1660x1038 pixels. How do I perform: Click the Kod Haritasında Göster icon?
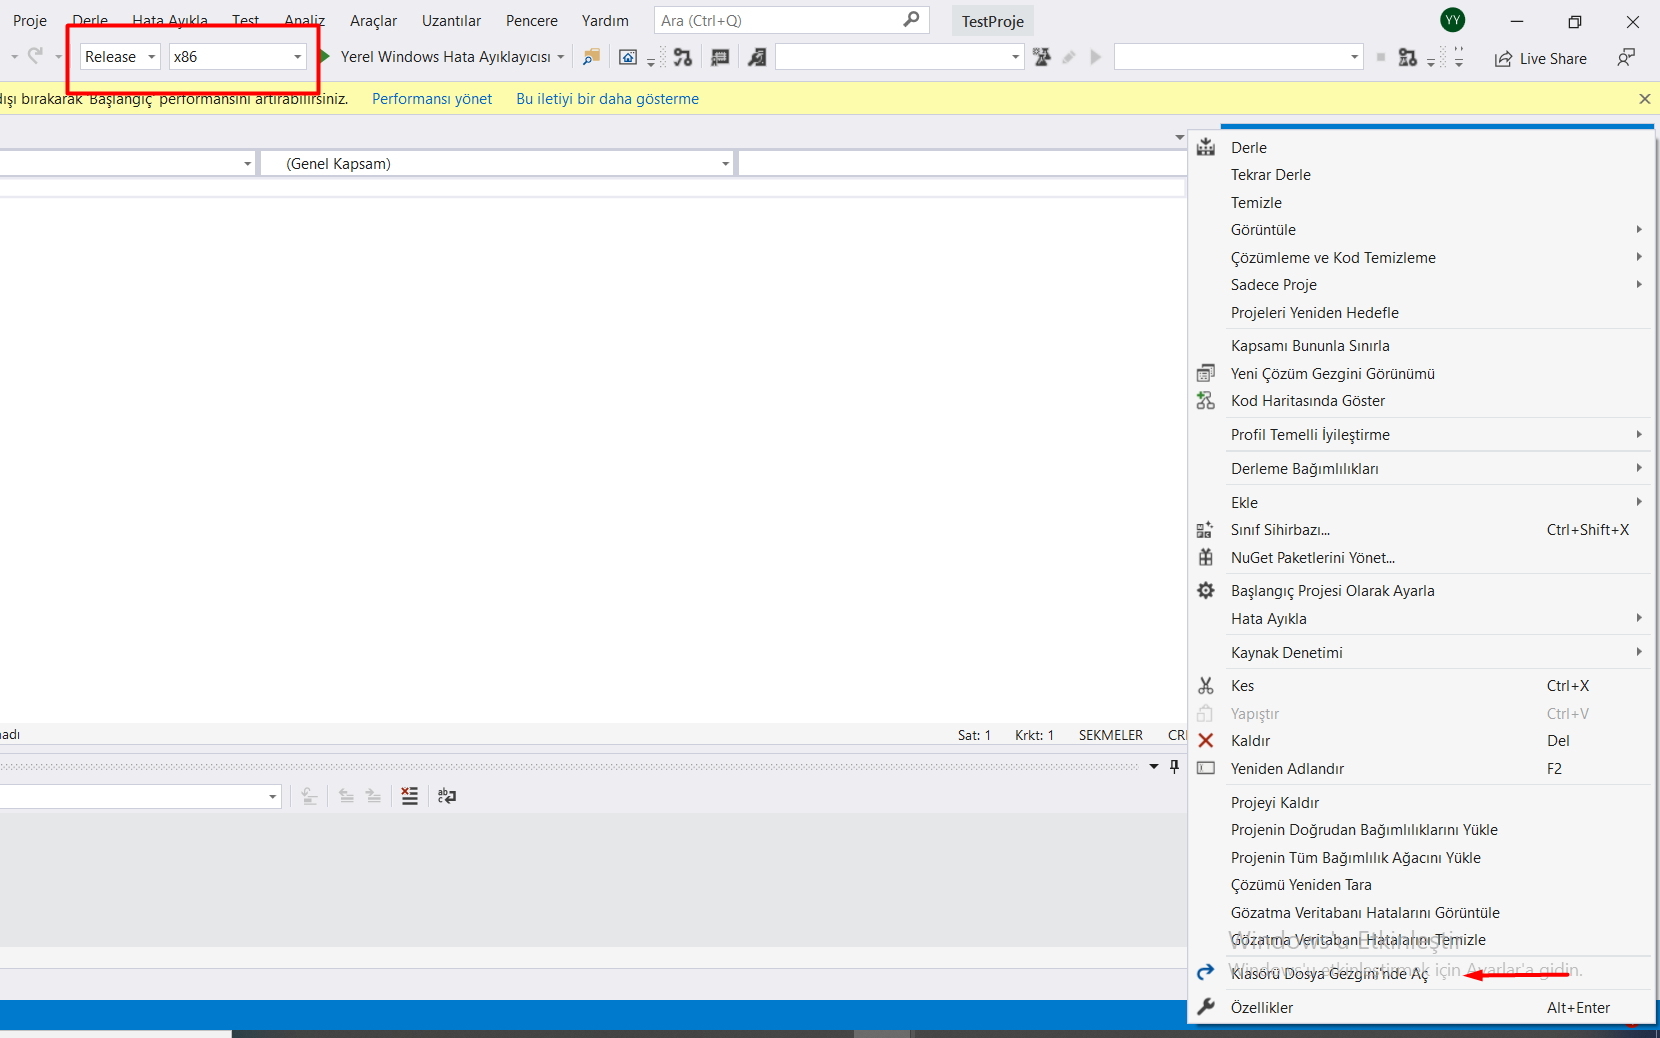coord(1206,401)
